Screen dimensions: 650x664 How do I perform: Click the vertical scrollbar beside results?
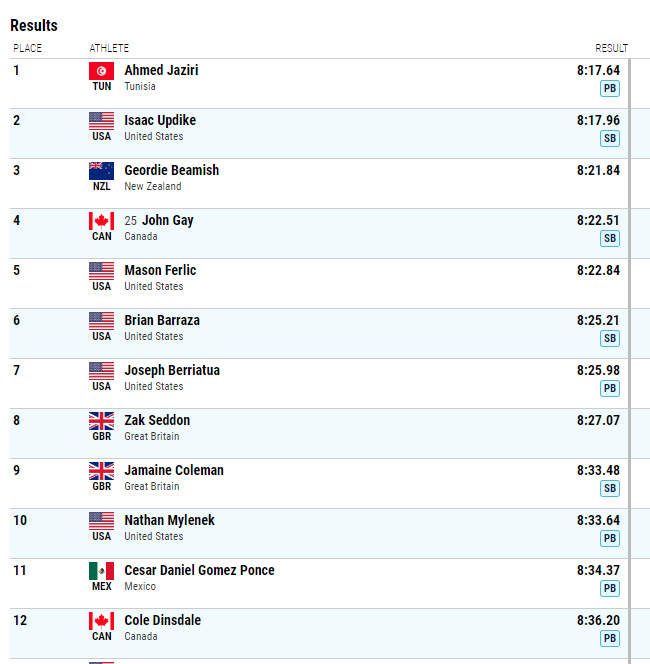coord(630,360)
